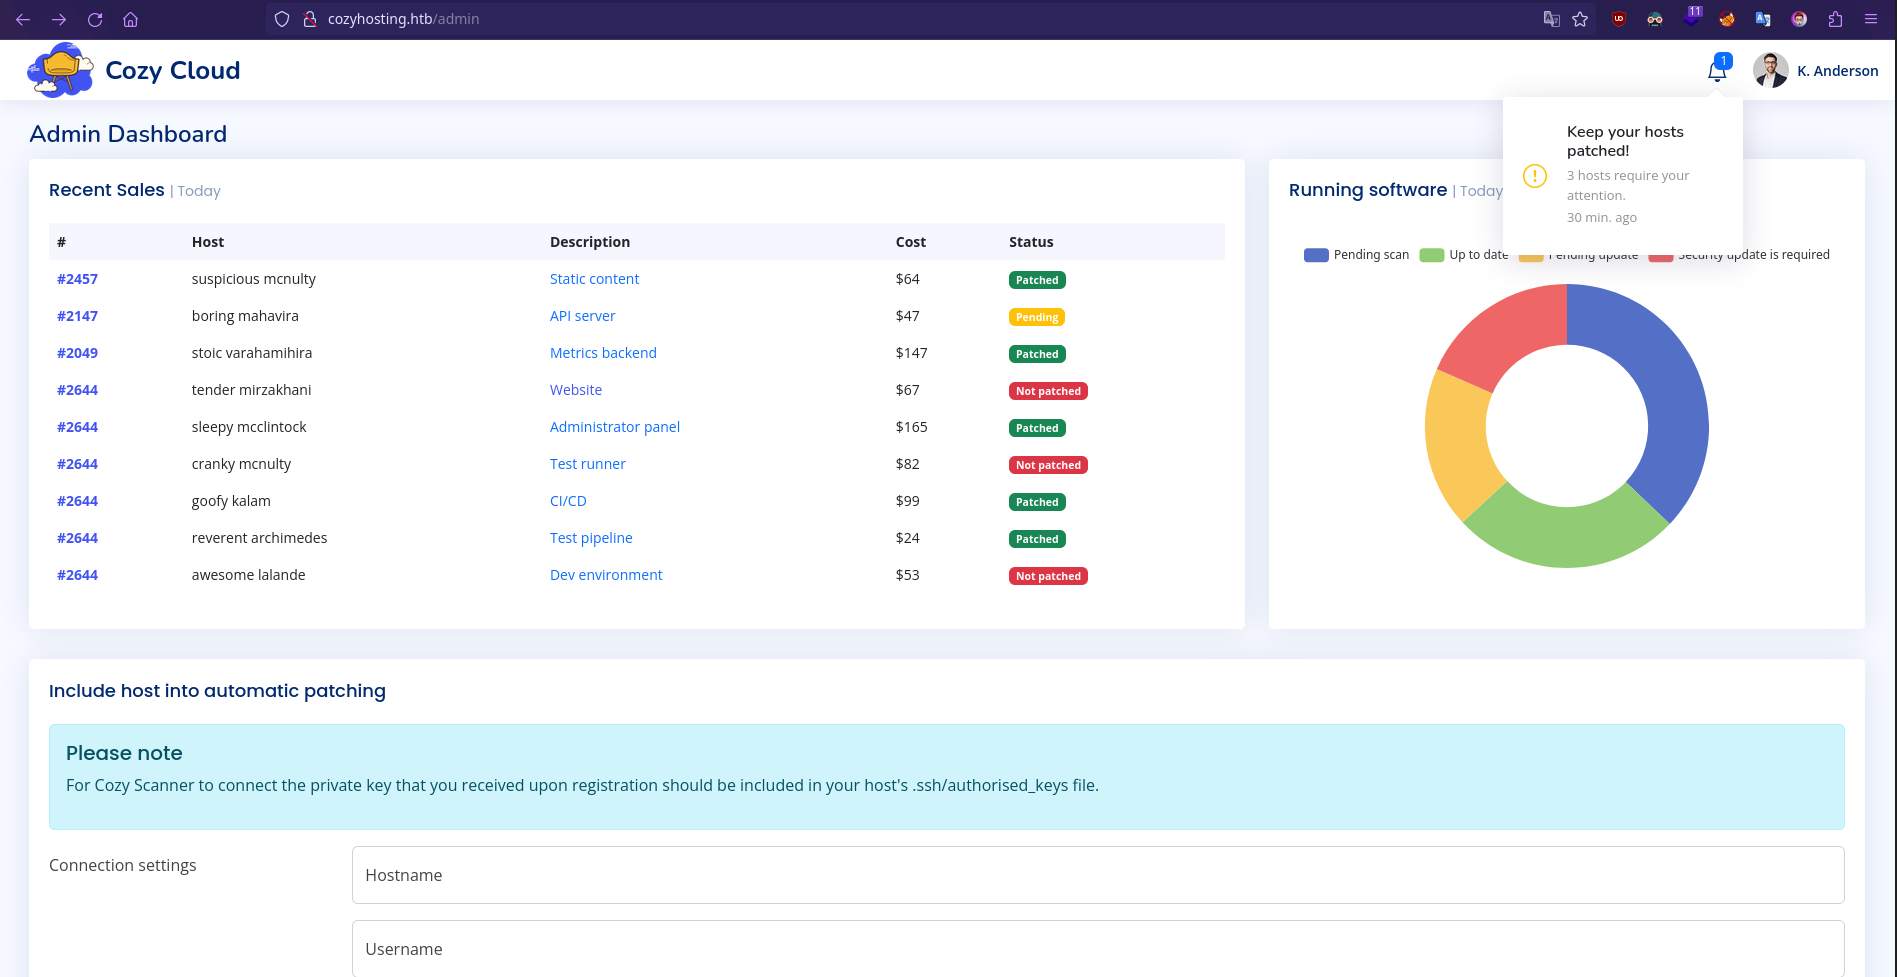Bookmark this page with the star icon
The width and height of the screenshot is (1897, 977).
1580,19
